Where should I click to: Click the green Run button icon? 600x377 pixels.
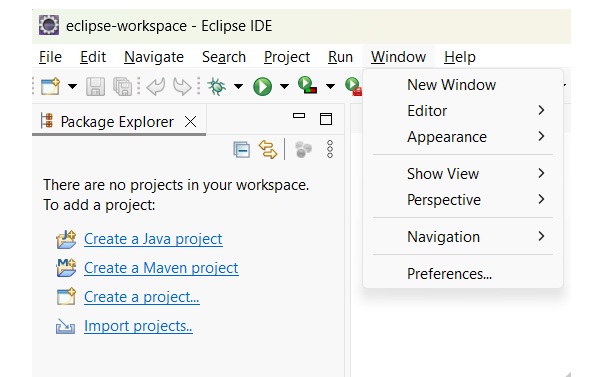(262, 86)
